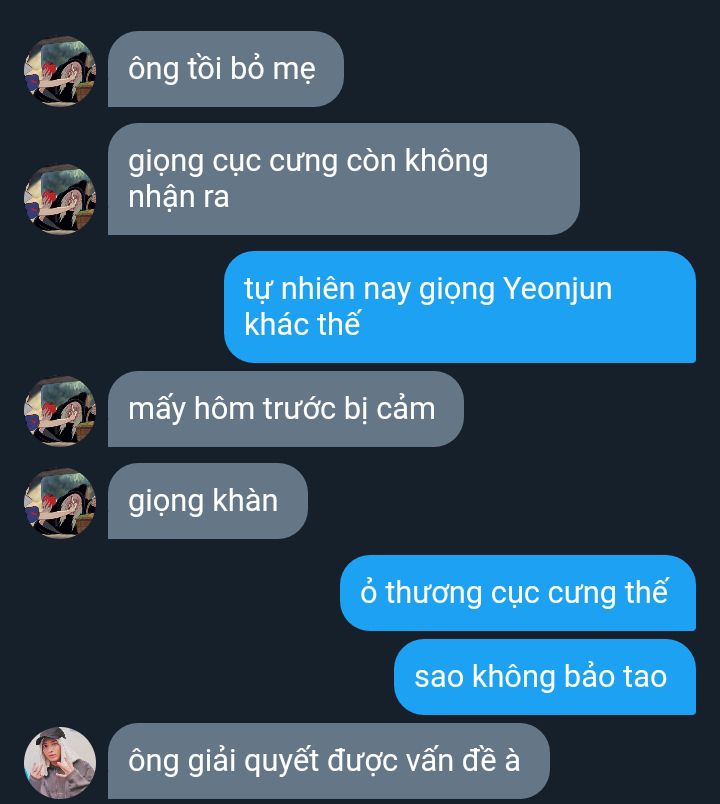720x804 pixels.
Task: Tap avatar next to 'giọng khàn' message
Action: pyautogui.click(x=59, y=502)
